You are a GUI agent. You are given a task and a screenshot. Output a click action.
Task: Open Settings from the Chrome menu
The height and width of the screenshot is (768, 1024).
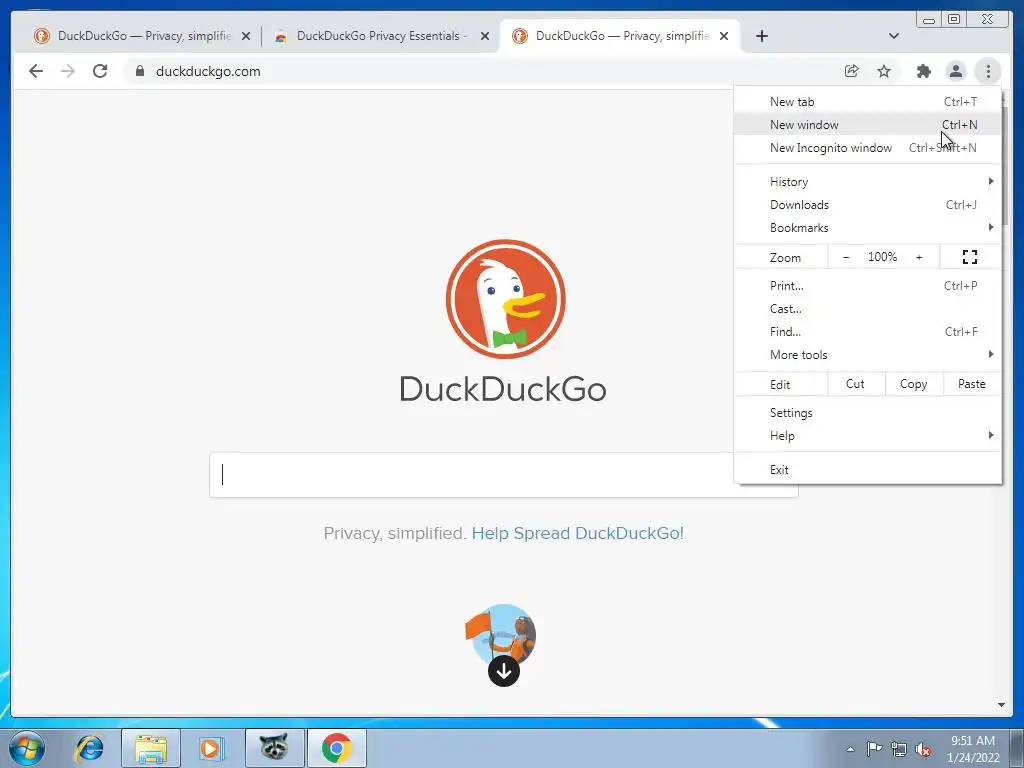click(867, 413)
